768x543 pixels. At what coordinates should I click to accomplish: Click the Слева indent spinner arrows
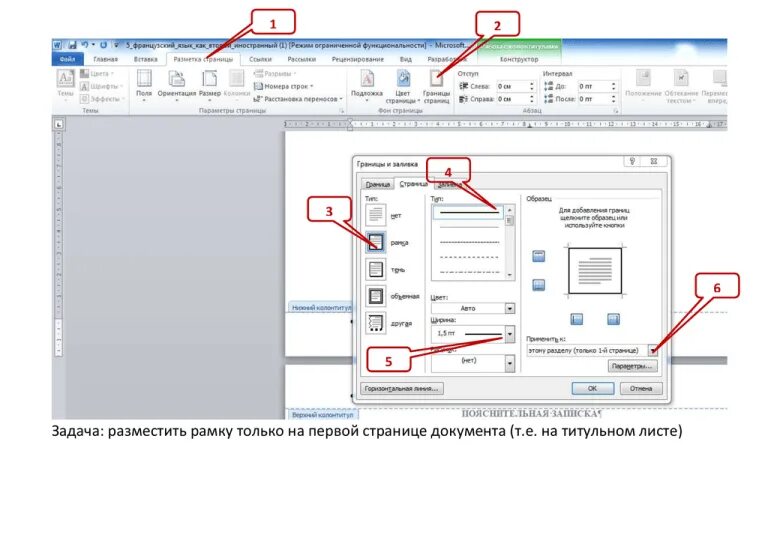[x=531, y=86]
